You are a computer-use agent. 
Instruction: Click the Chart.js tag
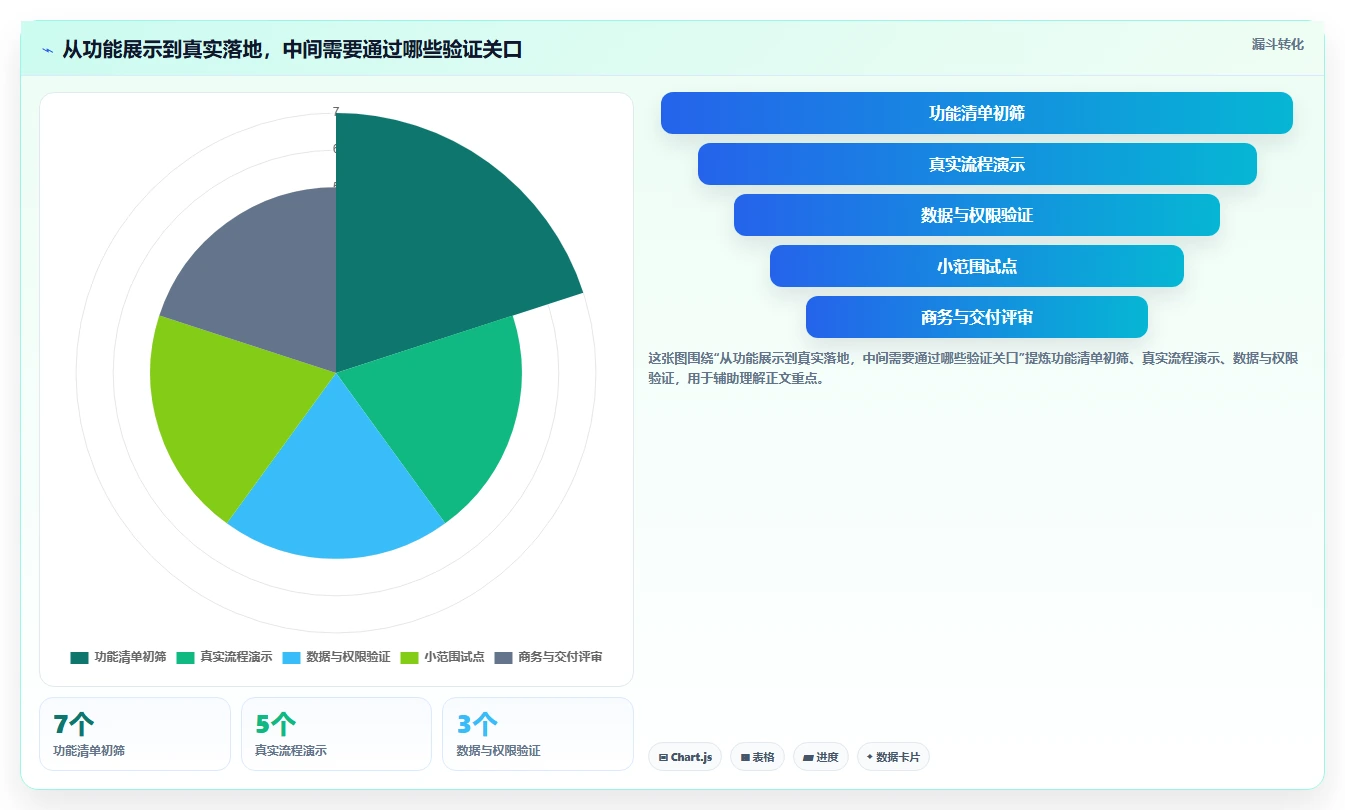[685, 757]
